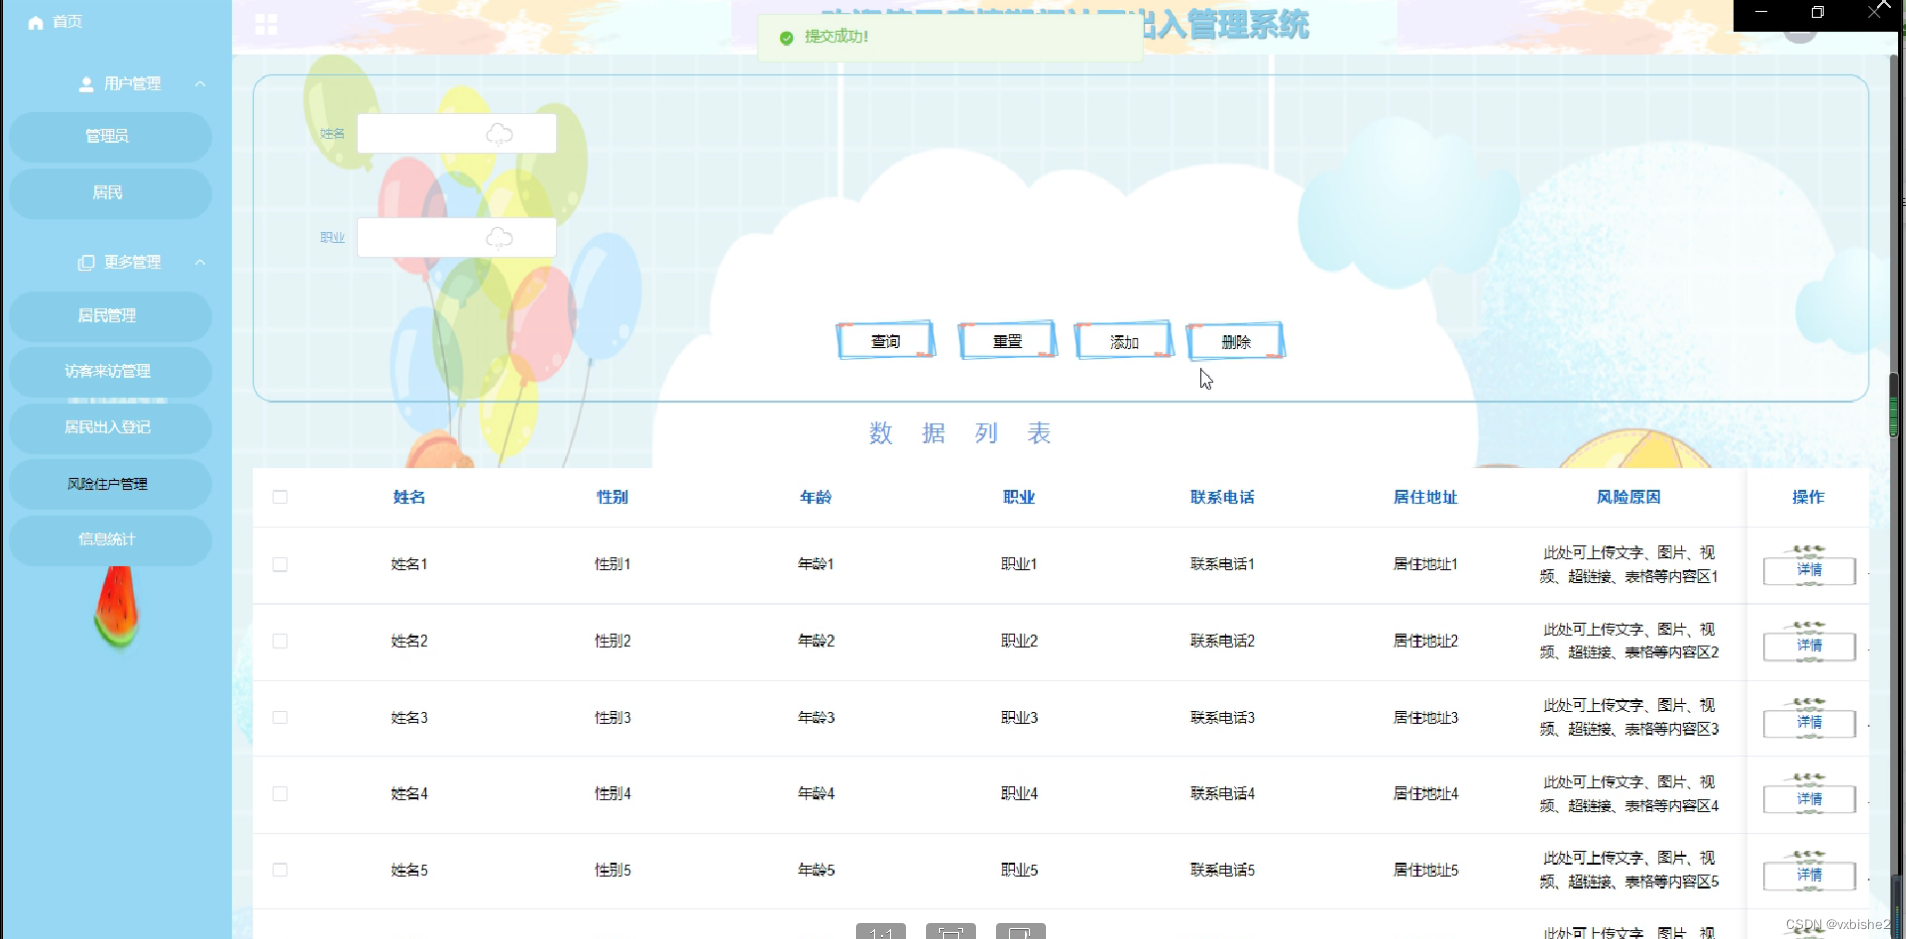Click the vertical page scrollbar on the right

[1893, 405]
